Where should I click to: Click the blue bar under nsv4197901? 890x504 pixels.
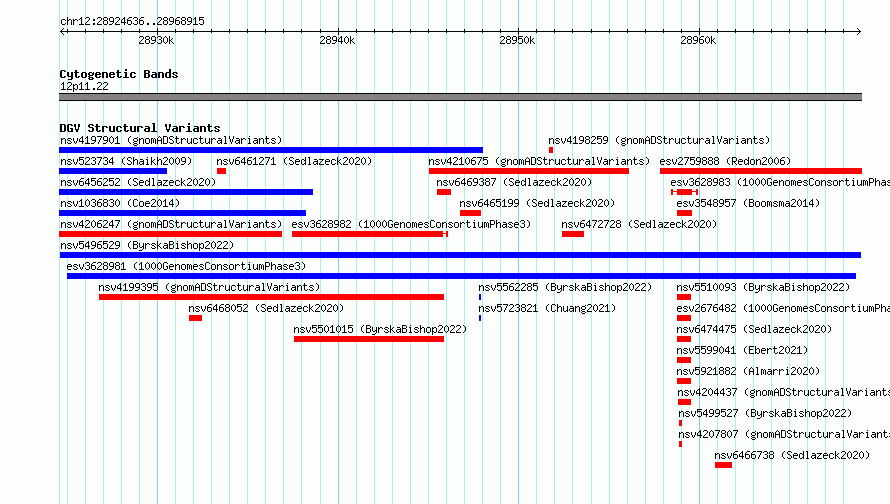tap(271, 150)
